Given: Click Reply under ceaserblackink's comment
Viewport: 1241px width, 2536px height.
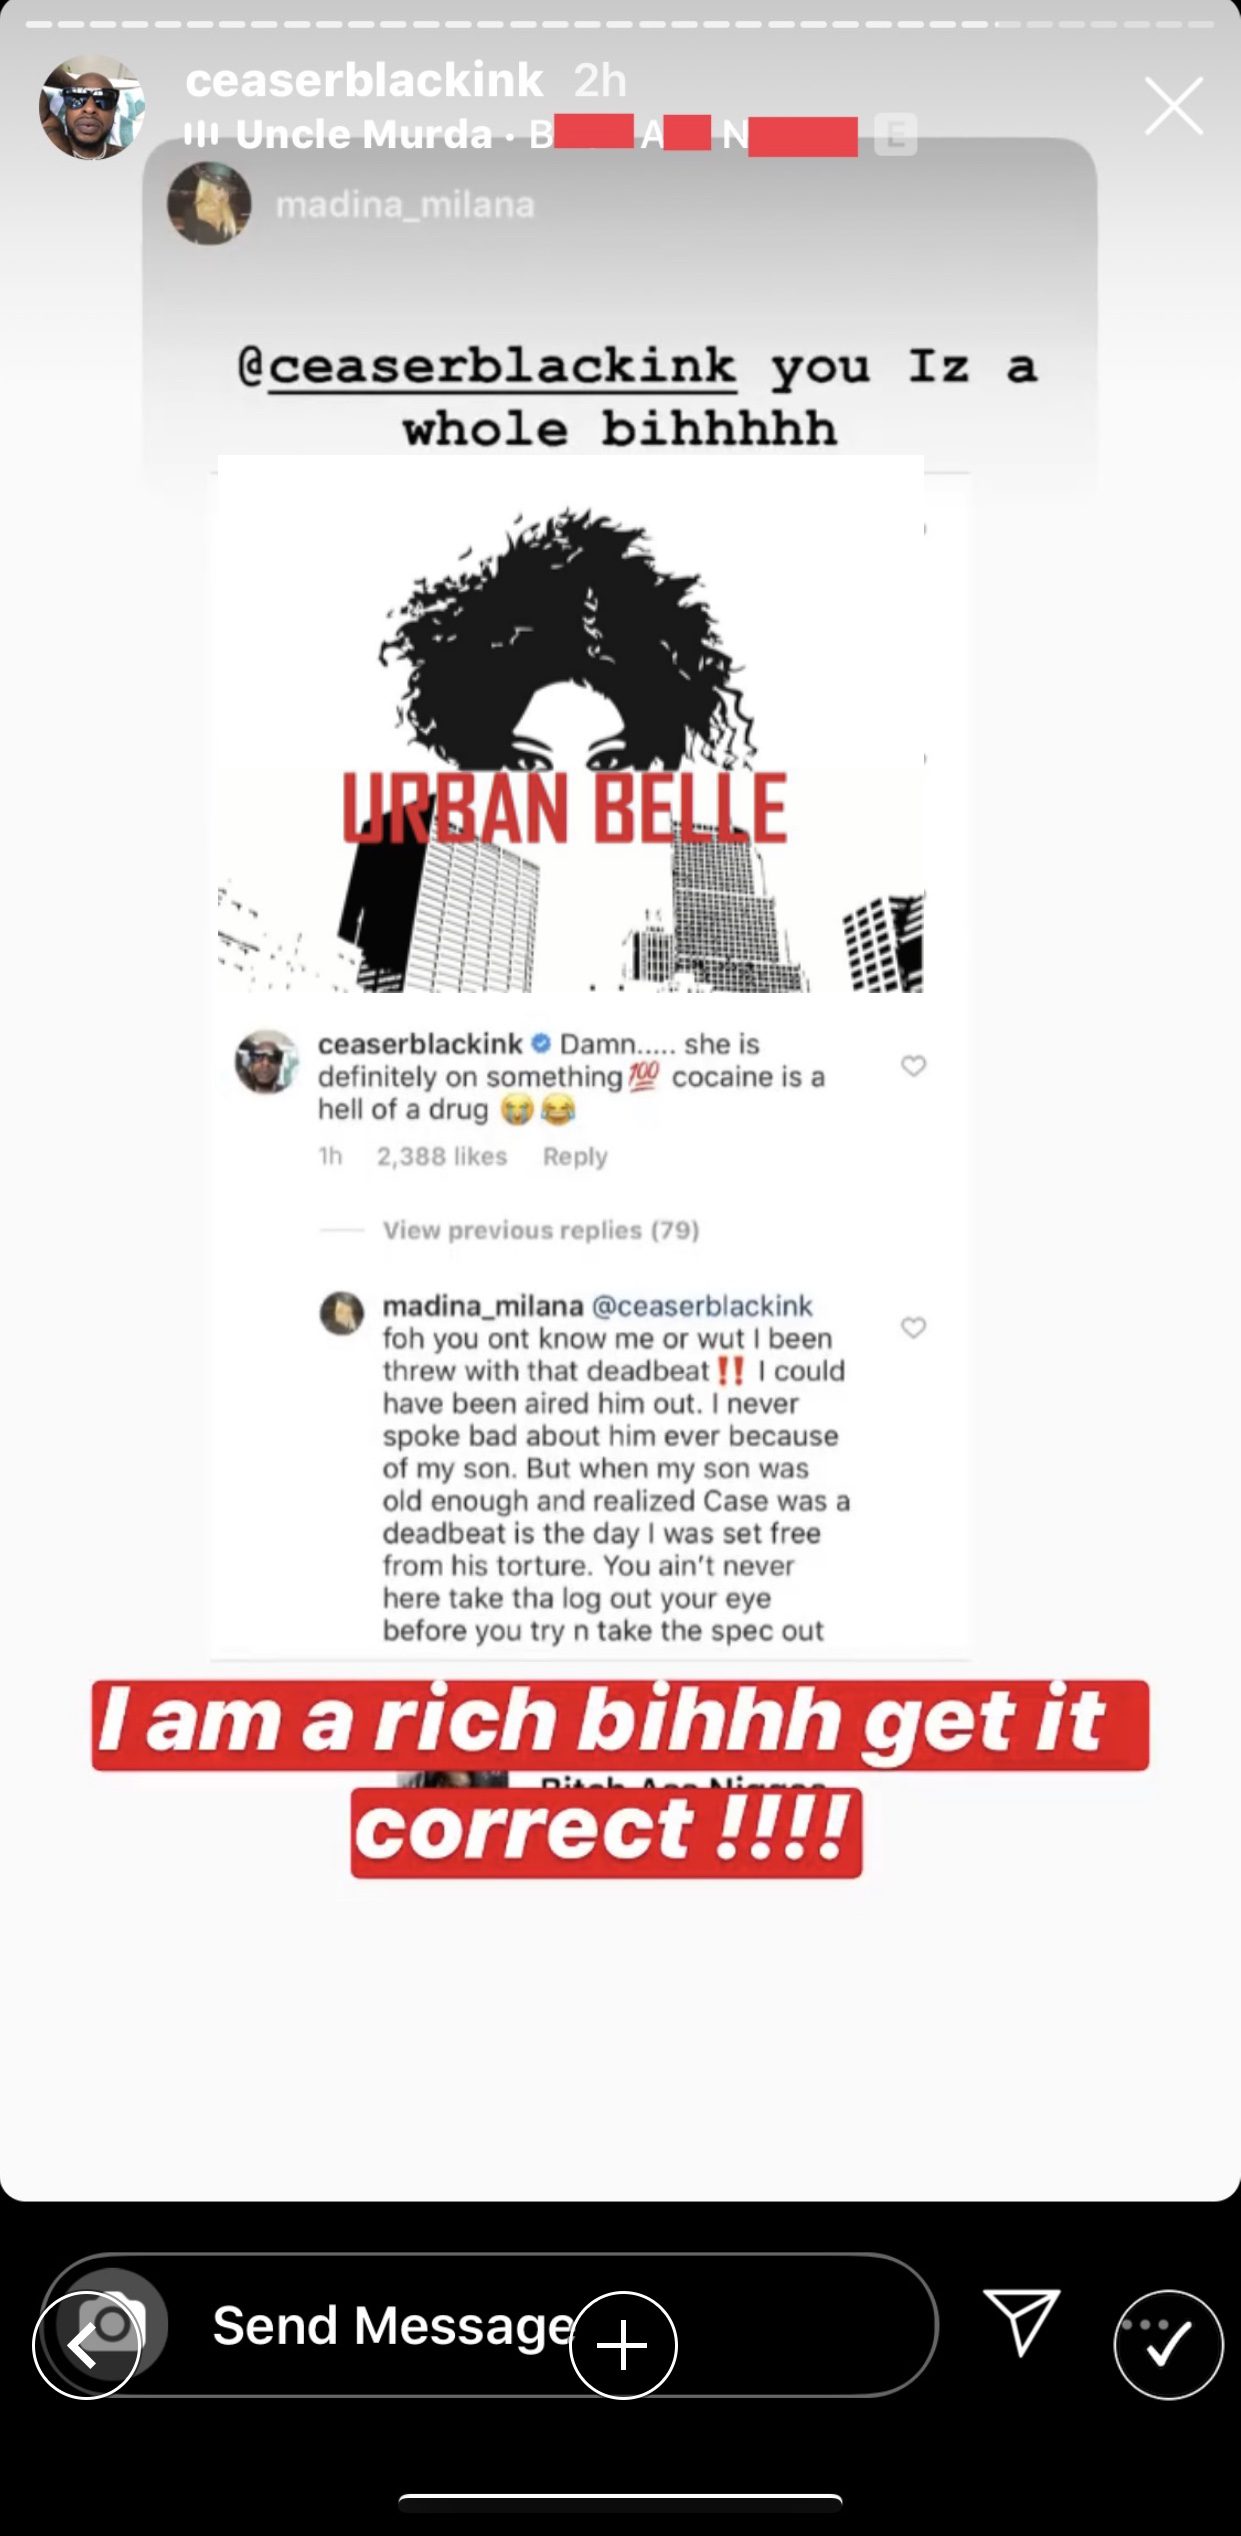Looking at the screenshot, I should (x=575, y=1156).
